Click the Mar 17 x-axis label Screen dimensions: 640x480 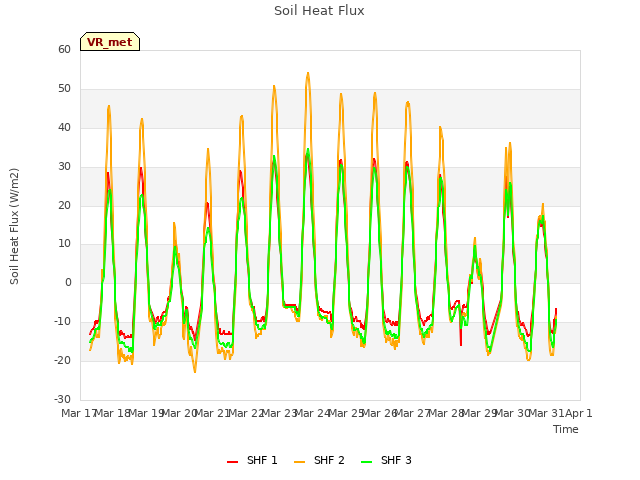coord(79,413)
